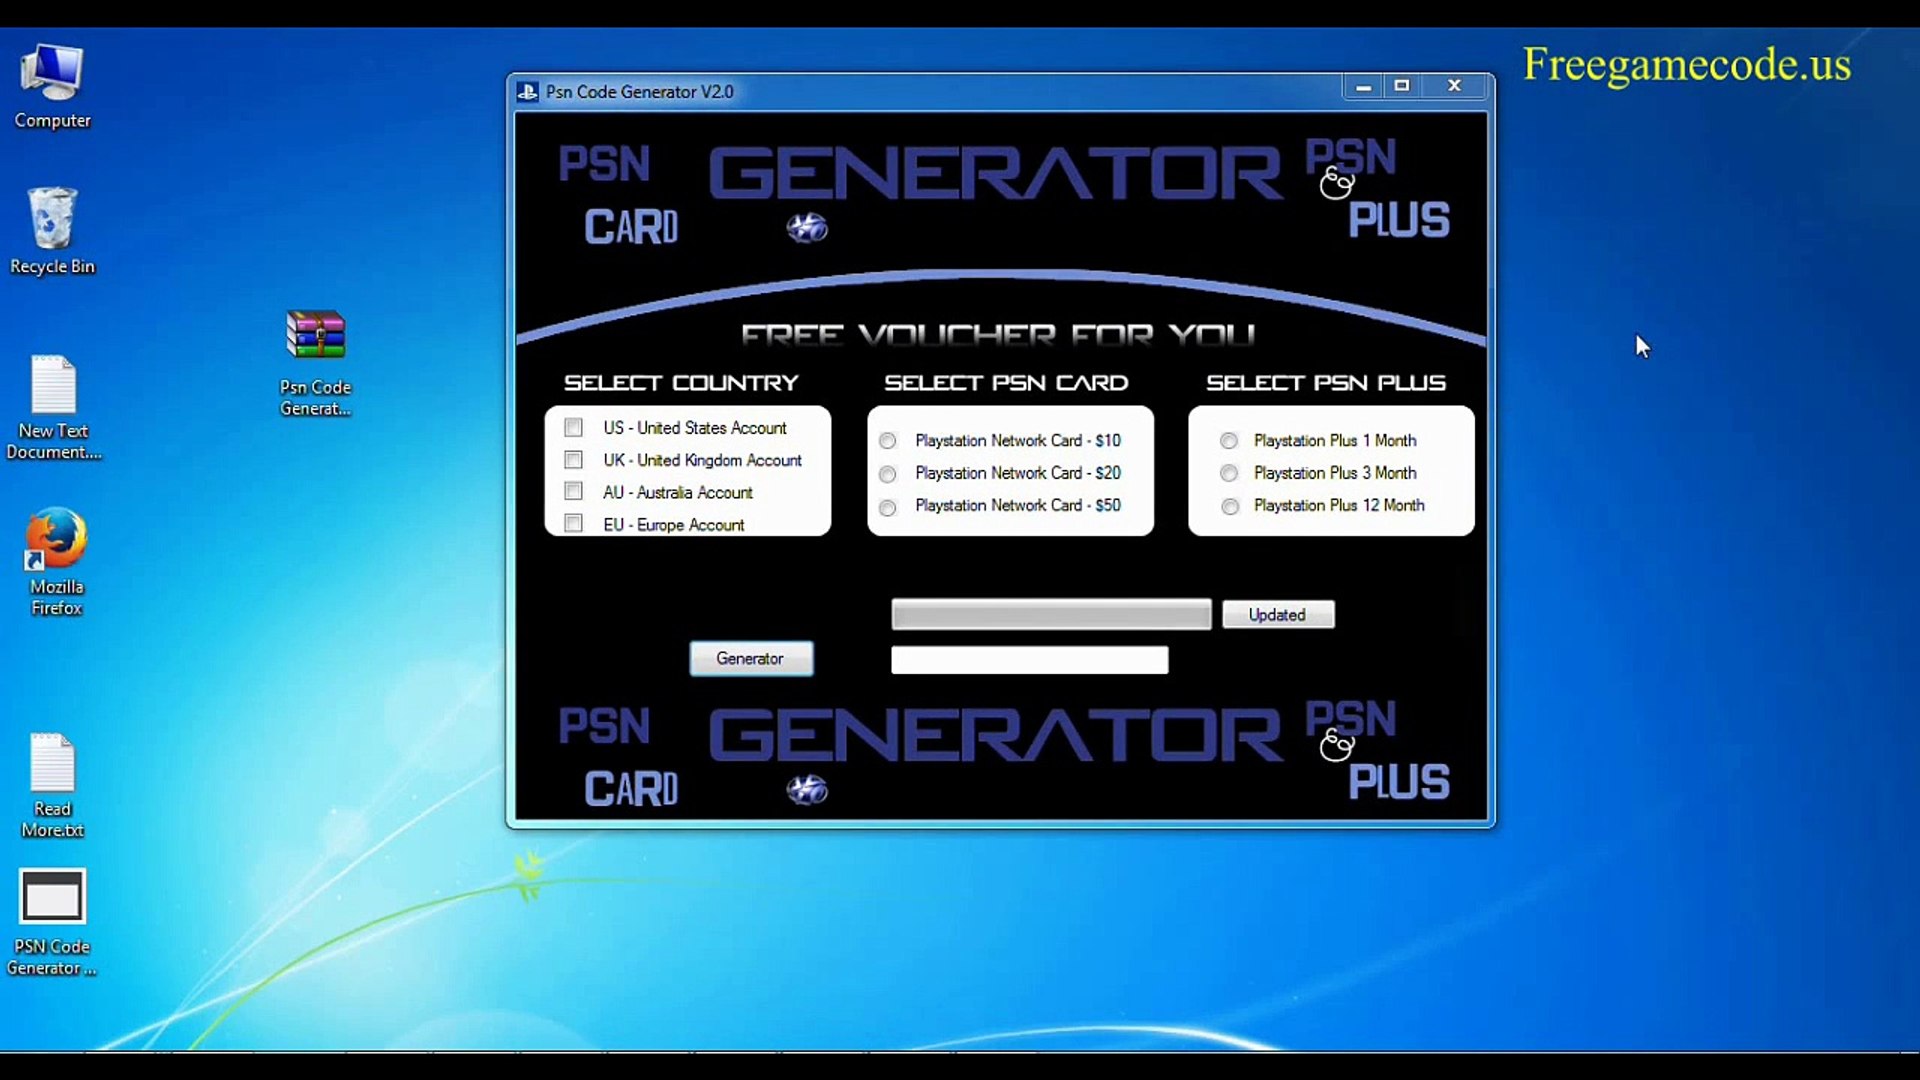Click the PlayStation icon in window title bar
This screenshot has height=1080, width=1920.
coord(527,92)
